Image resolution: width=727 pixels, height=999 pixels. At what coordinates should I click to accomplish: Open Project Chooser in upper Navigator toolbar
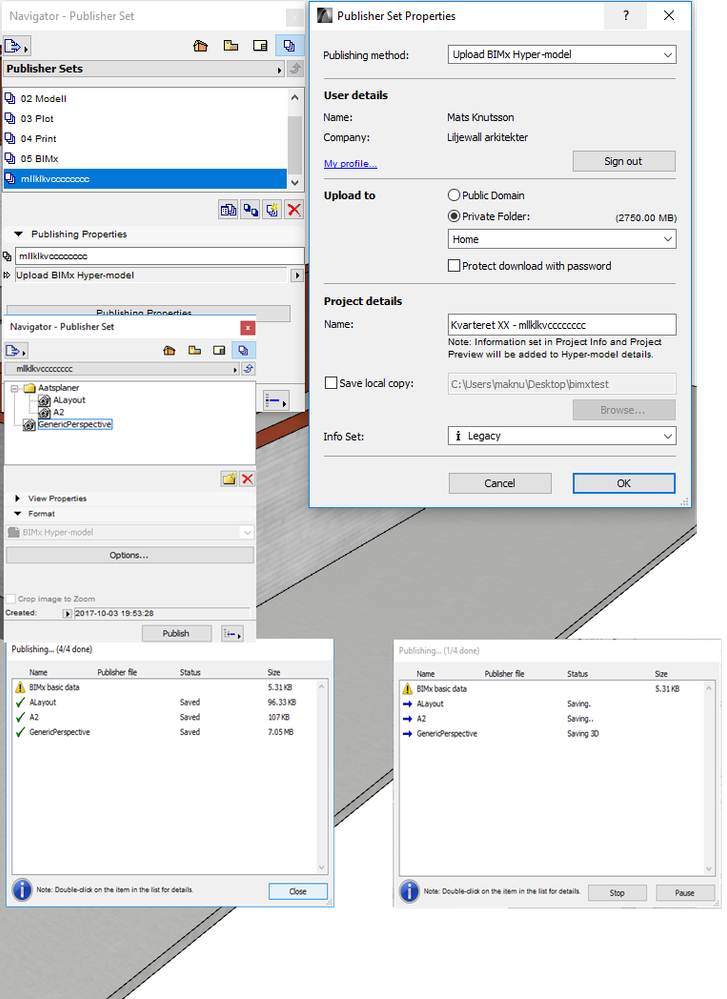(15, 46)
